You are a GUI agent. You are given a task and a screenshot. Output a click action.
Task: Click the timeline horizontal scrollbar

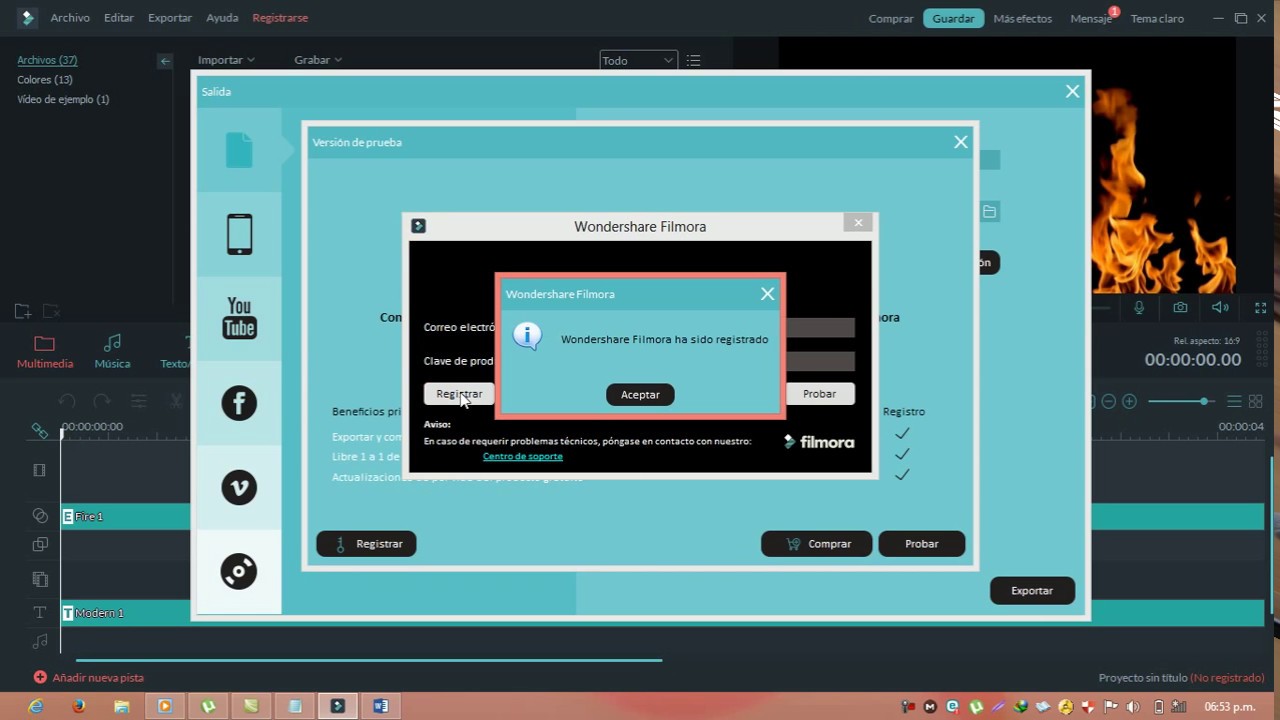click(x=369, y=660)
